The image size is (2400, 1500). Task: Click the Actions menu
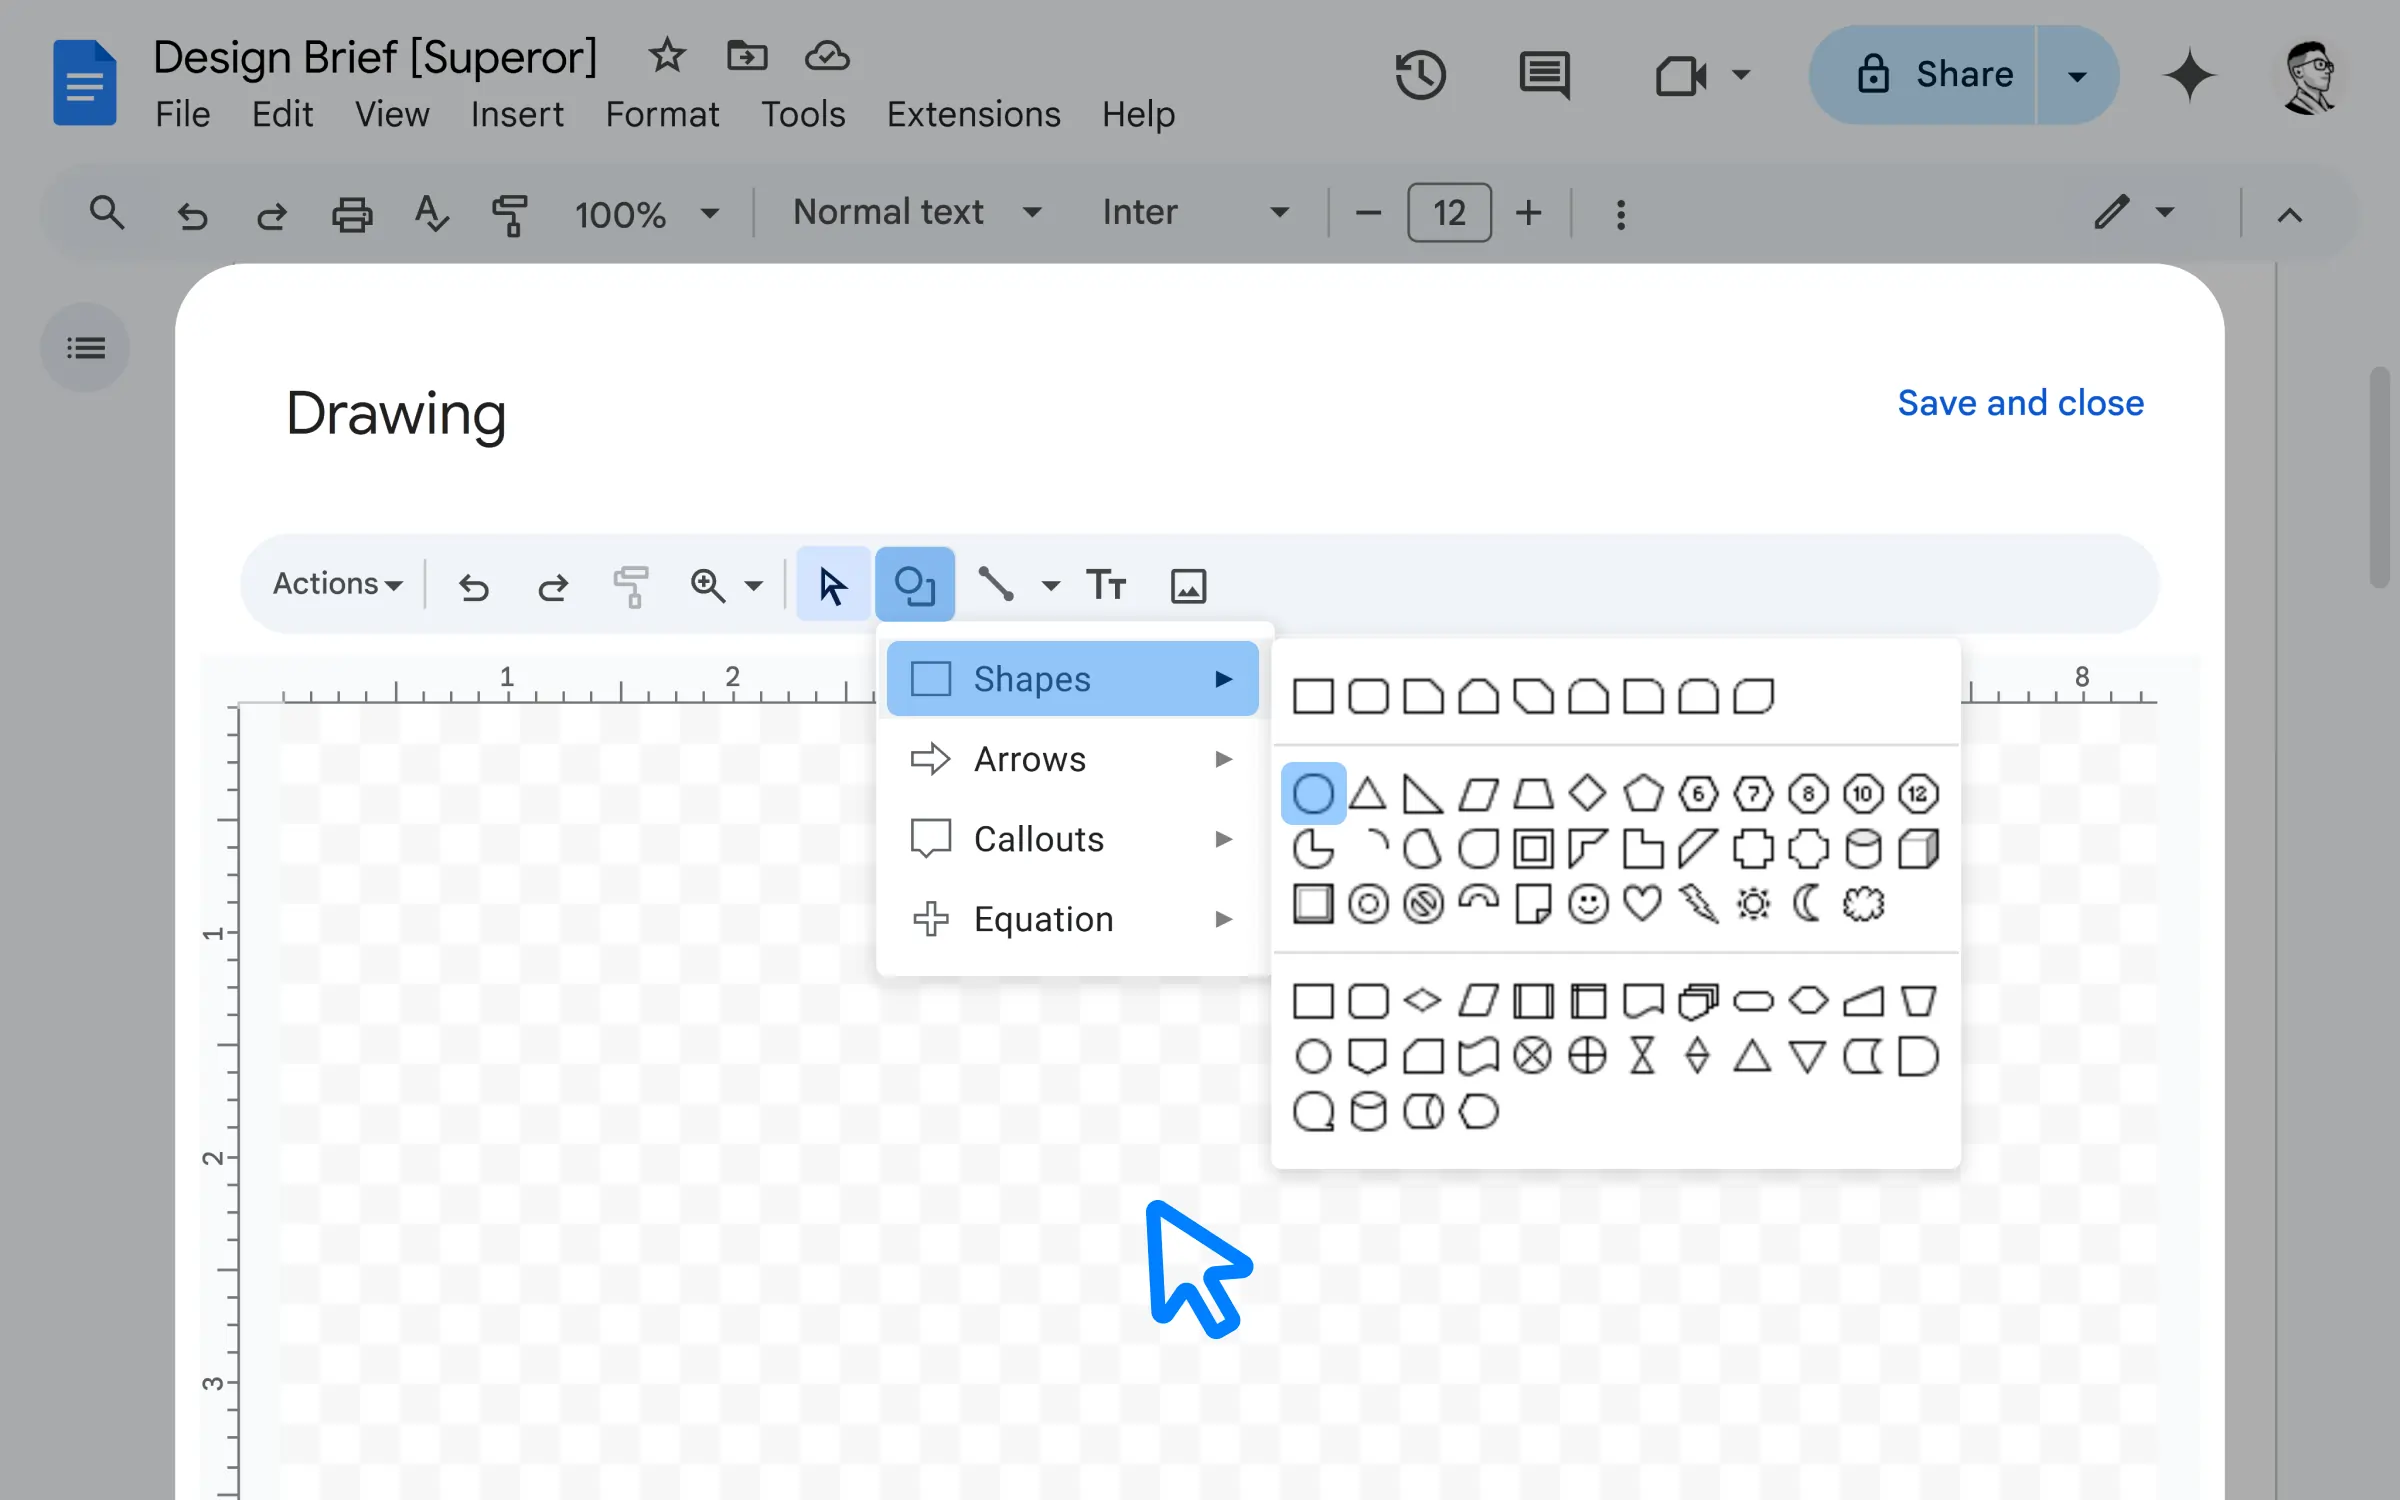point(337,584)
